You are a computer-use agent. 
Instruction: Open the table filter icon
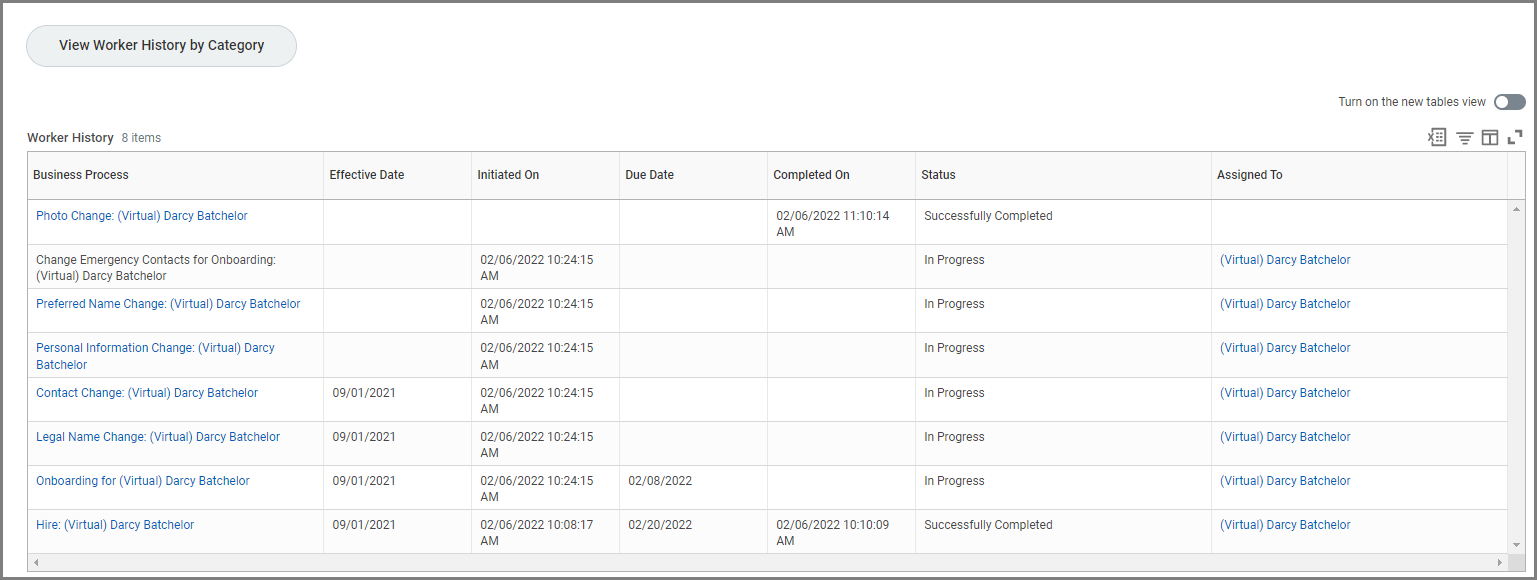coord(1464,138)
